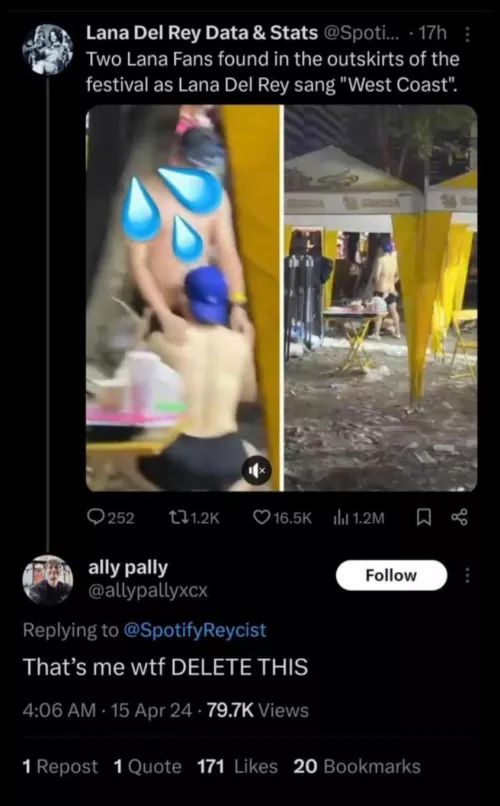Image resolution: width=500 pixels, height=806 pixels.
Task: Open the @allypallyxcx handle
Action: (x=148, y=591)
